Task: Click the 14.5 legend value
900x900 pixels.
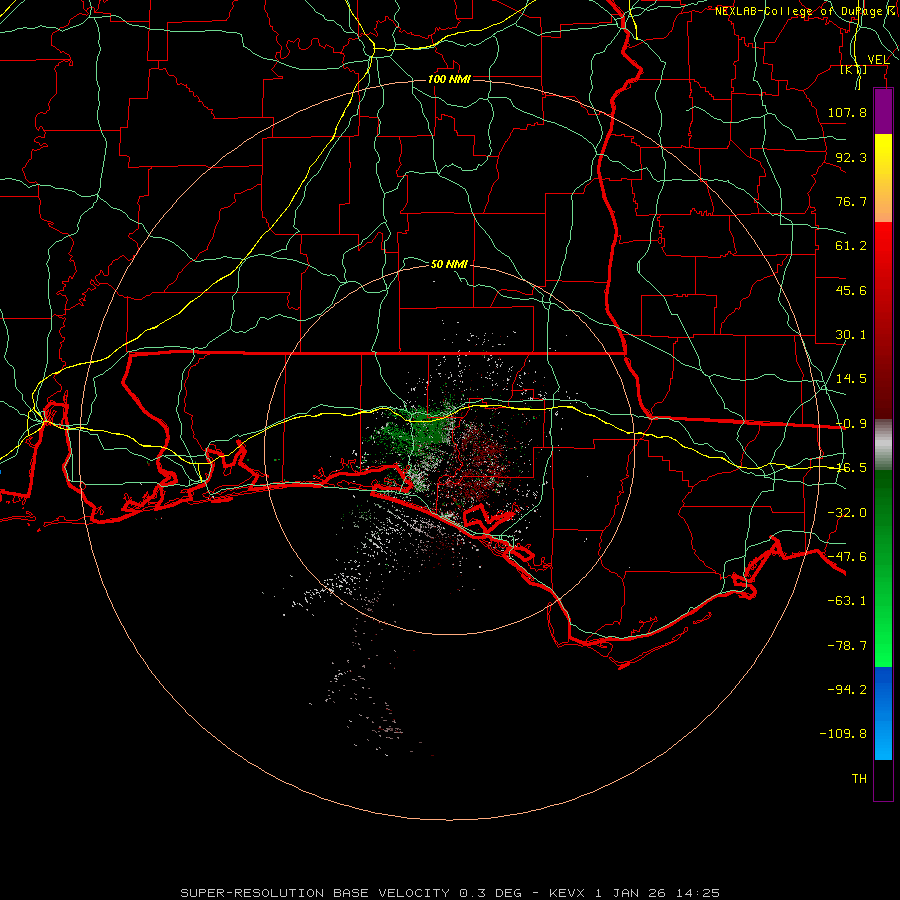Action: (x=851, y=379)
